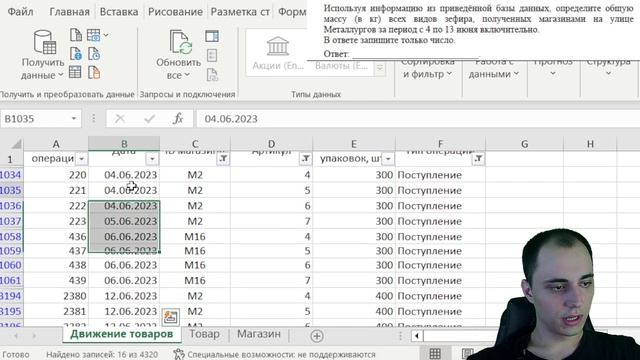Click the Name Box showing B1035
Image resolution: width=640 pixels, height=360 pixels.
pyautogui.click(x=35, y=119)
